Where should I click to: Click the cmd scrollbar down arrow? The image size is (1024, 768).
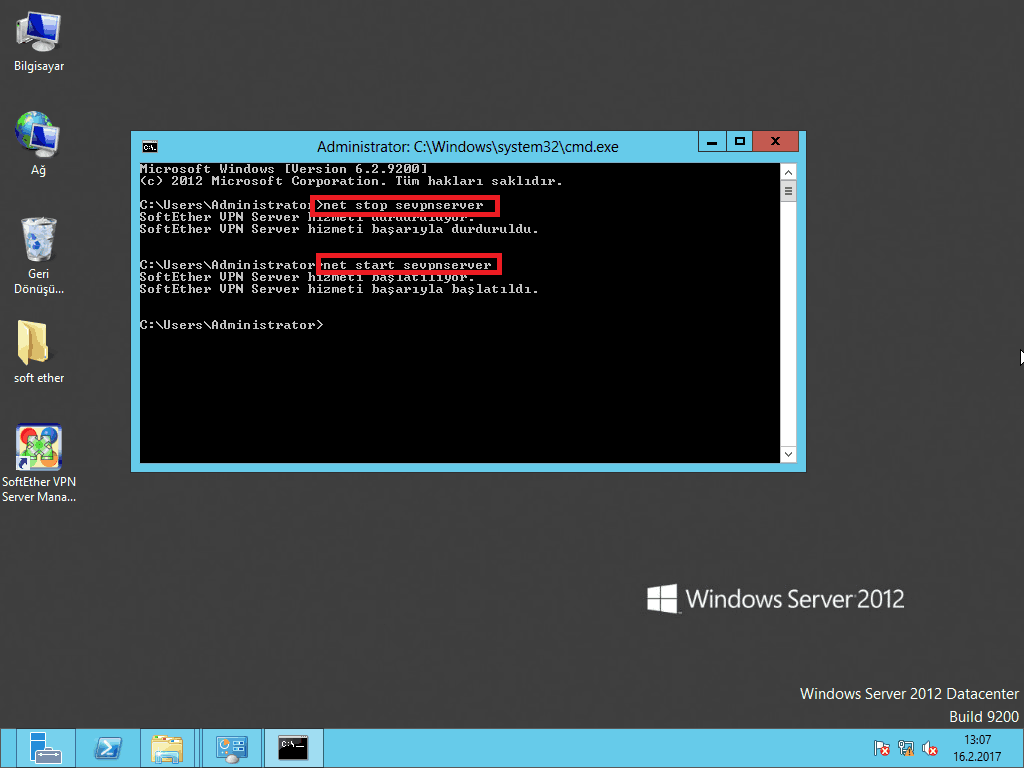click(788, 455)
